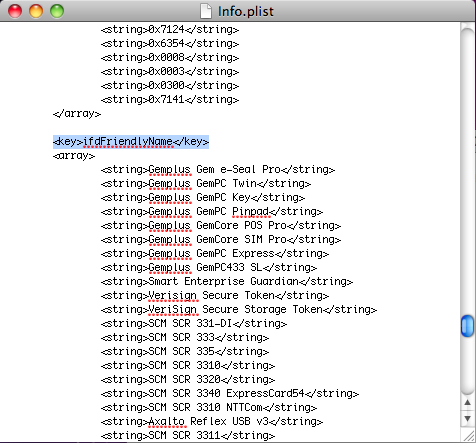This screenshot has height=443, width=476.
Task: Click the blue vertical scrollbar thumb
Action: click(467, 326)
